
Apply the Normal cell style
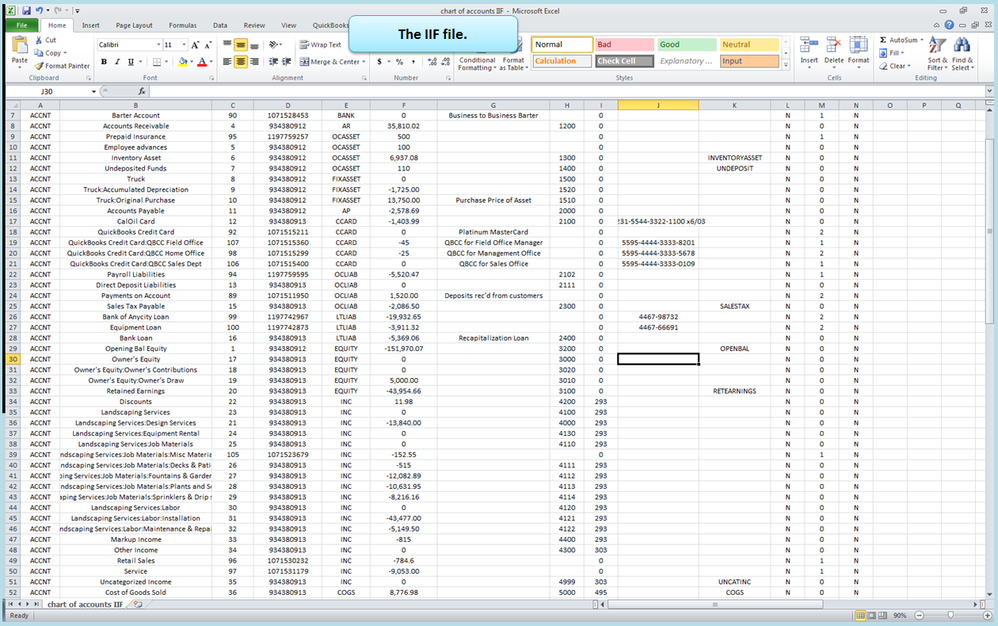pos(562,45)
